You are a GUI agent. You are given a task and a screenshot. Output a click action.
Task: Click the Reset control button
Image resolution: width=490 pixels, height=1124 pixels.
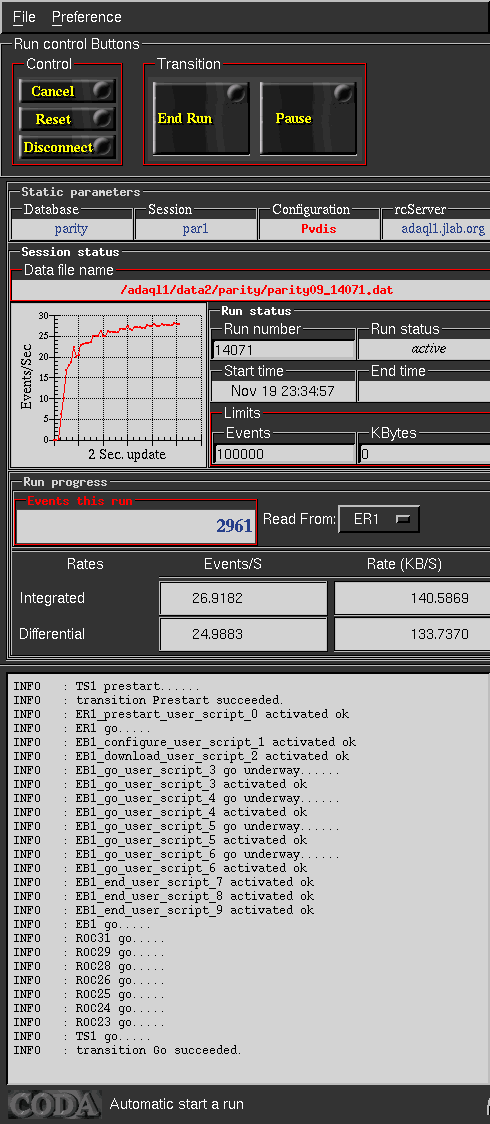coord(67,119)
